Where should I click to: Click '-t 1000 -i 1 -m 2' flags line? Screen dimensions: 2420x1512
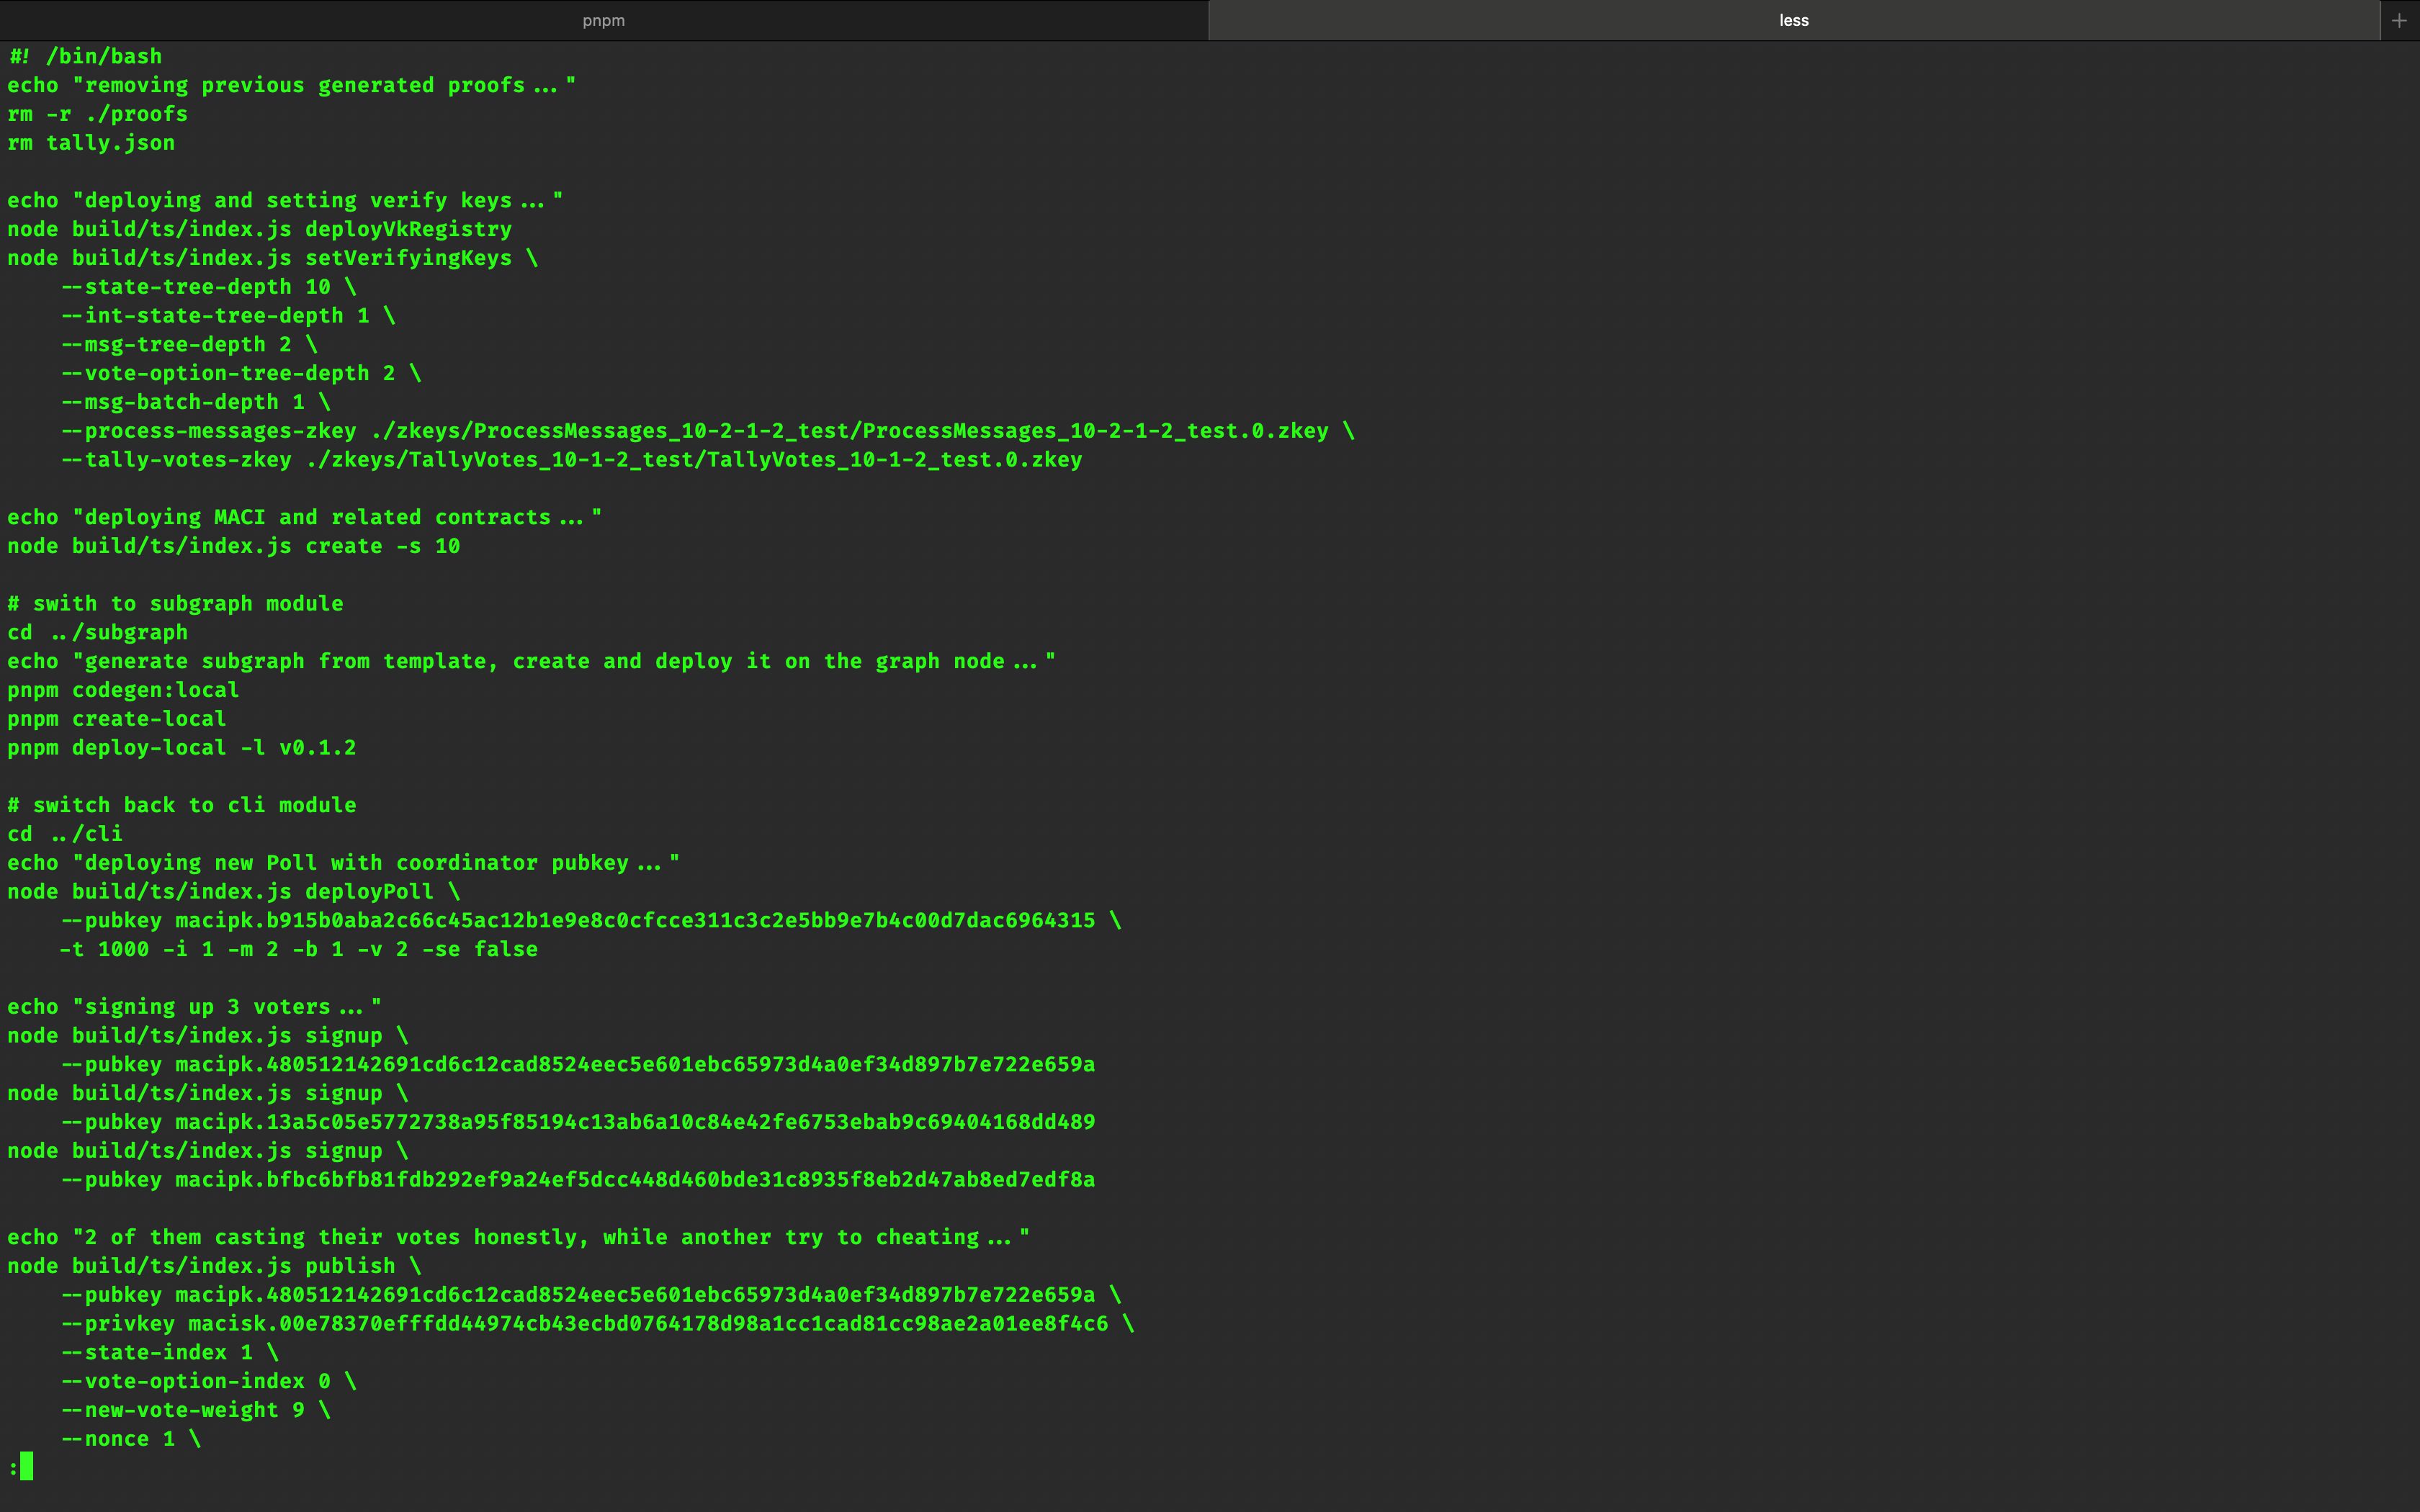pyautogui.click(x=300, y=949)
